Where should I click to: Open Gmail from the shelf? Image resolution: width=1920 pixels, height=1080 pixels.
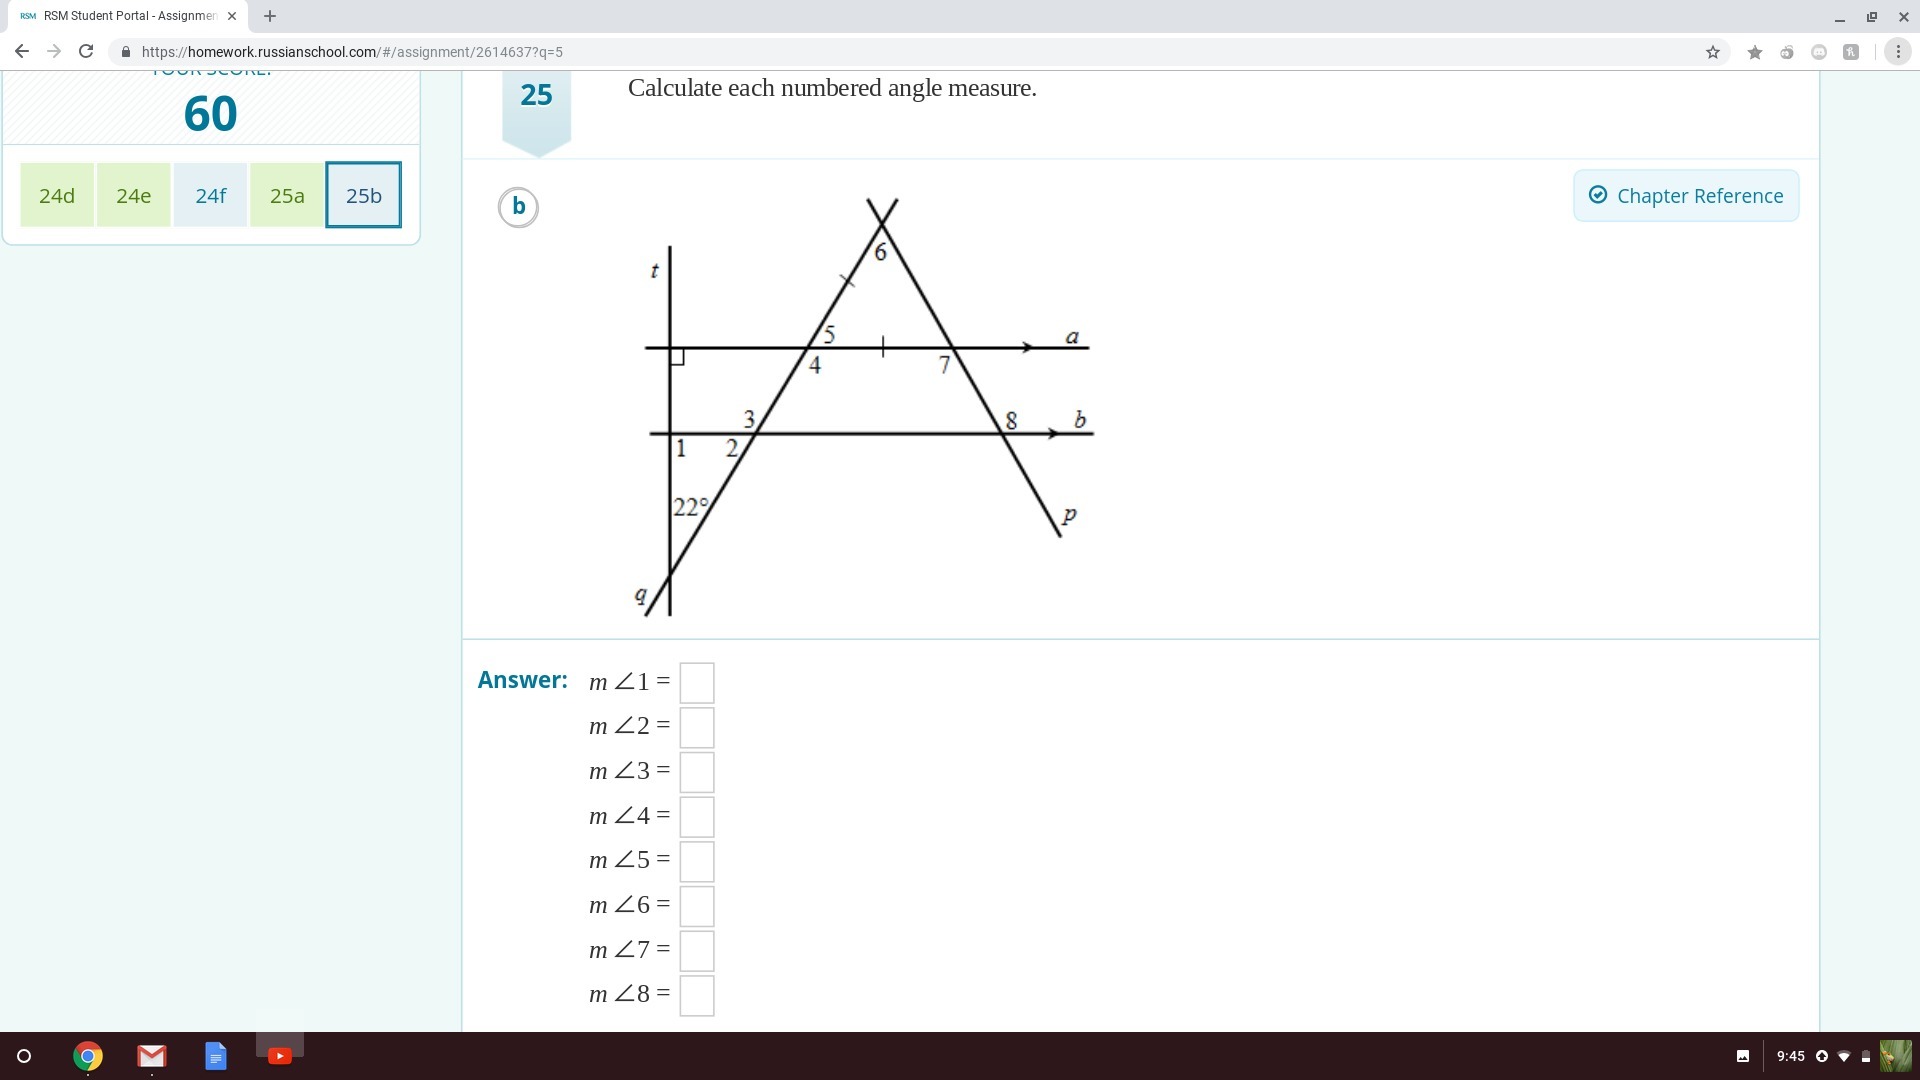(152, 1056)
